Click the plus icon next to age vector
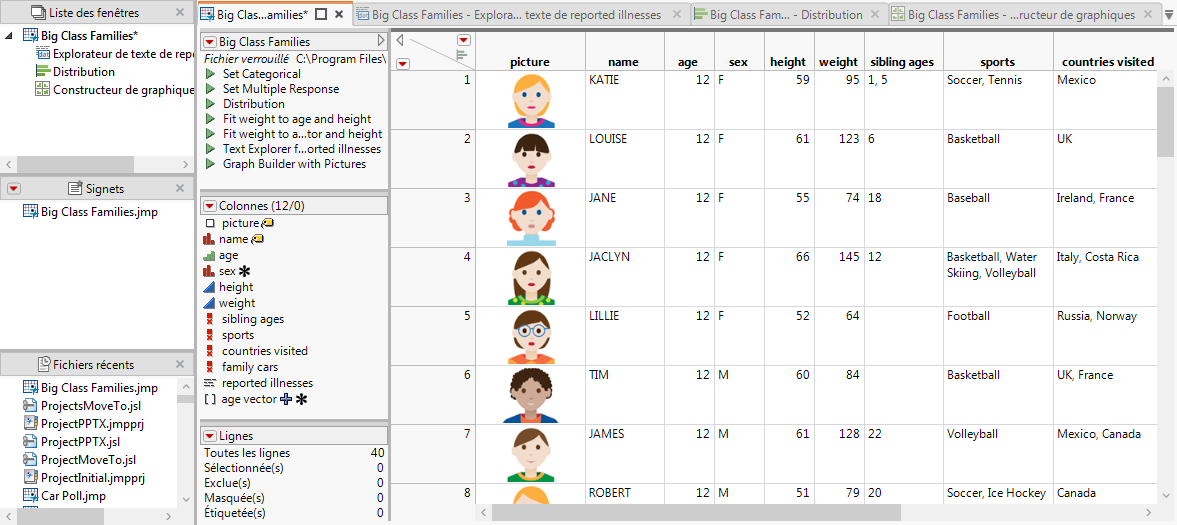 (x=286, y=399)
